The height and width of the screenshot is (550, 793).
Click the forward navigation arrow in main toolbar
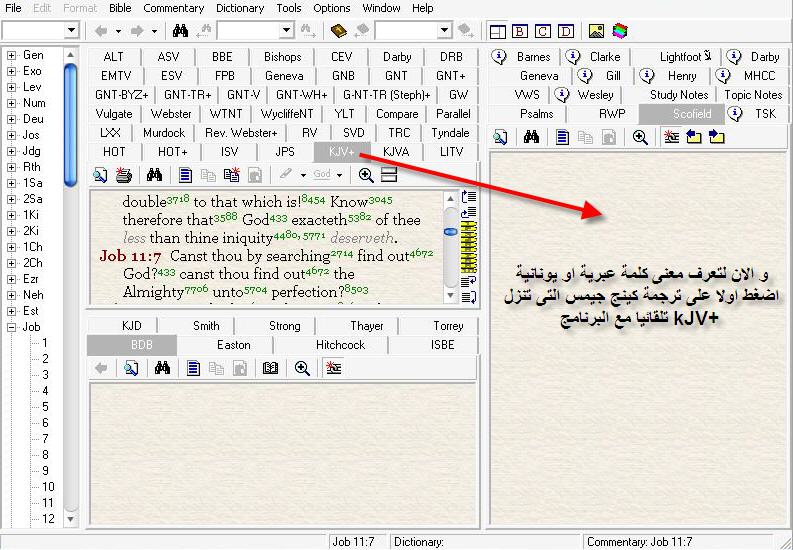coord(137,31)
